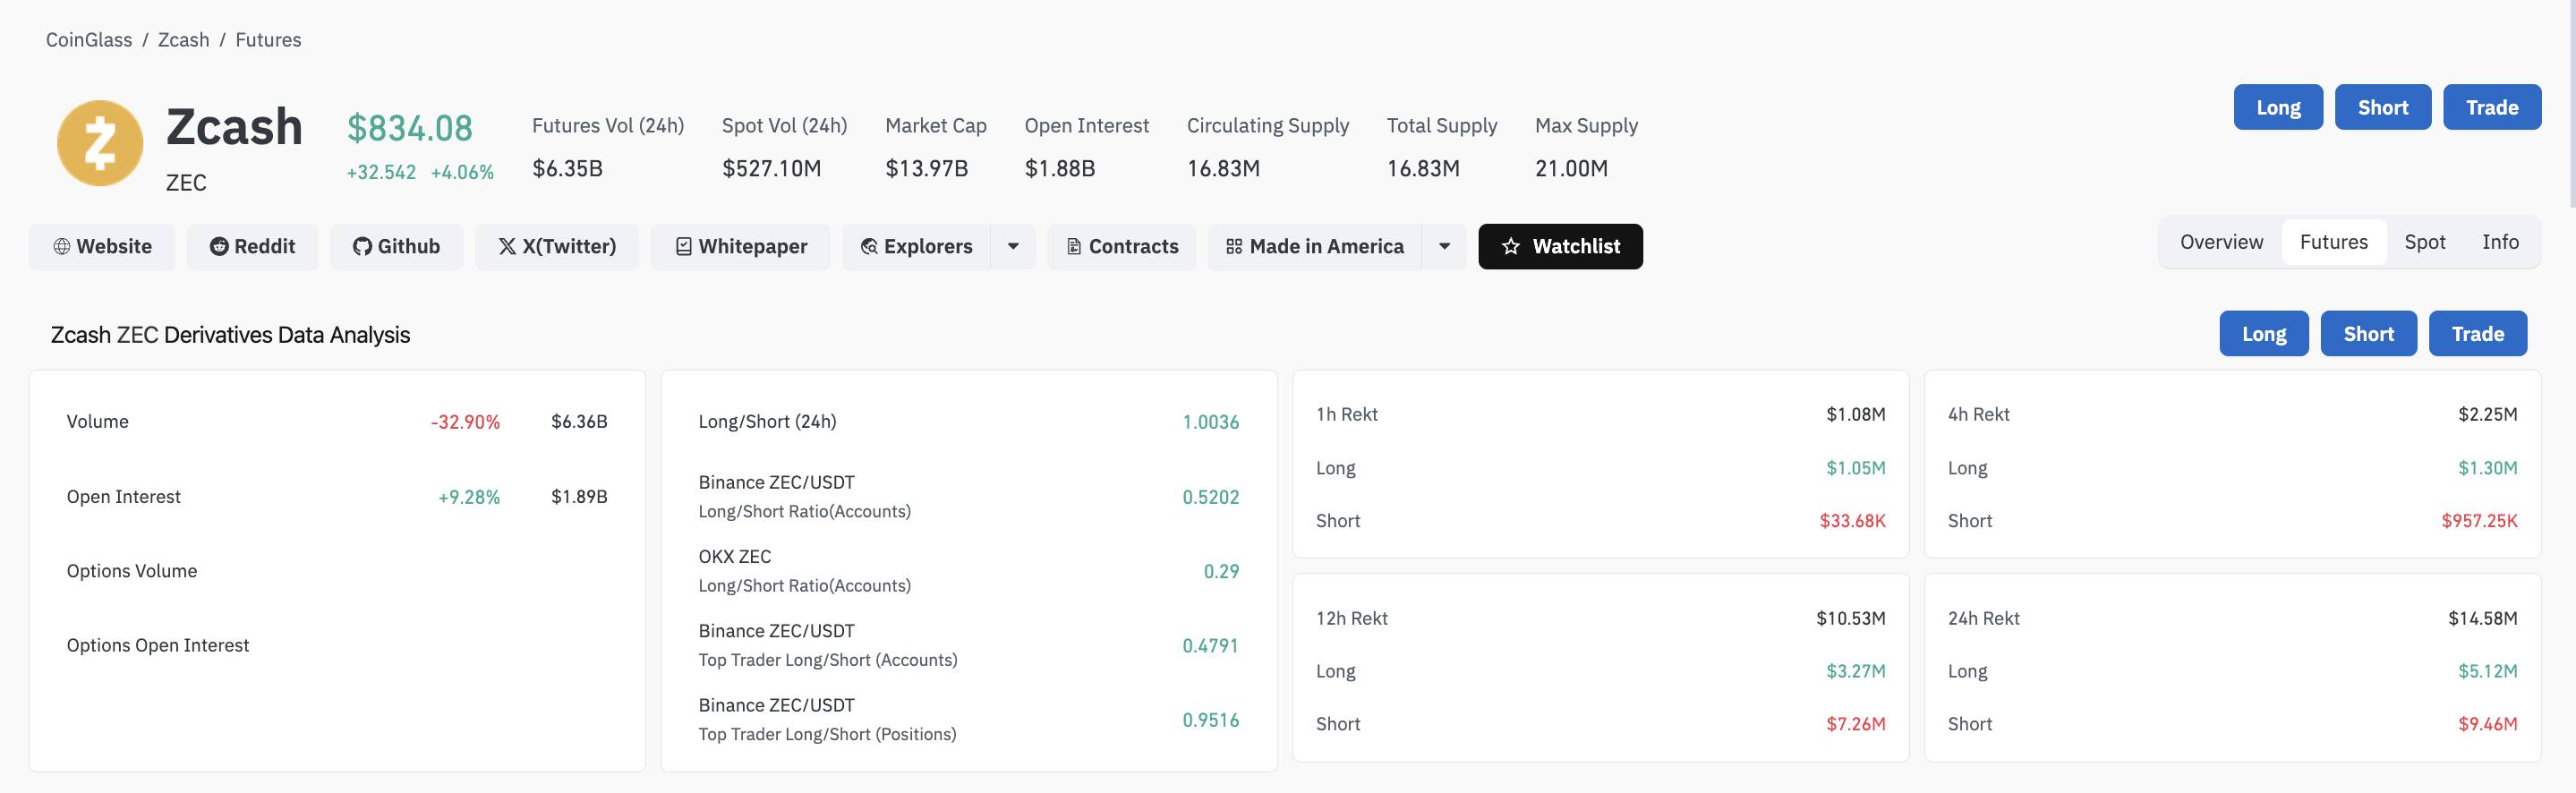
Task: Click the OKX ZEC ratio value 0.29
Action: pos(1221,571)
